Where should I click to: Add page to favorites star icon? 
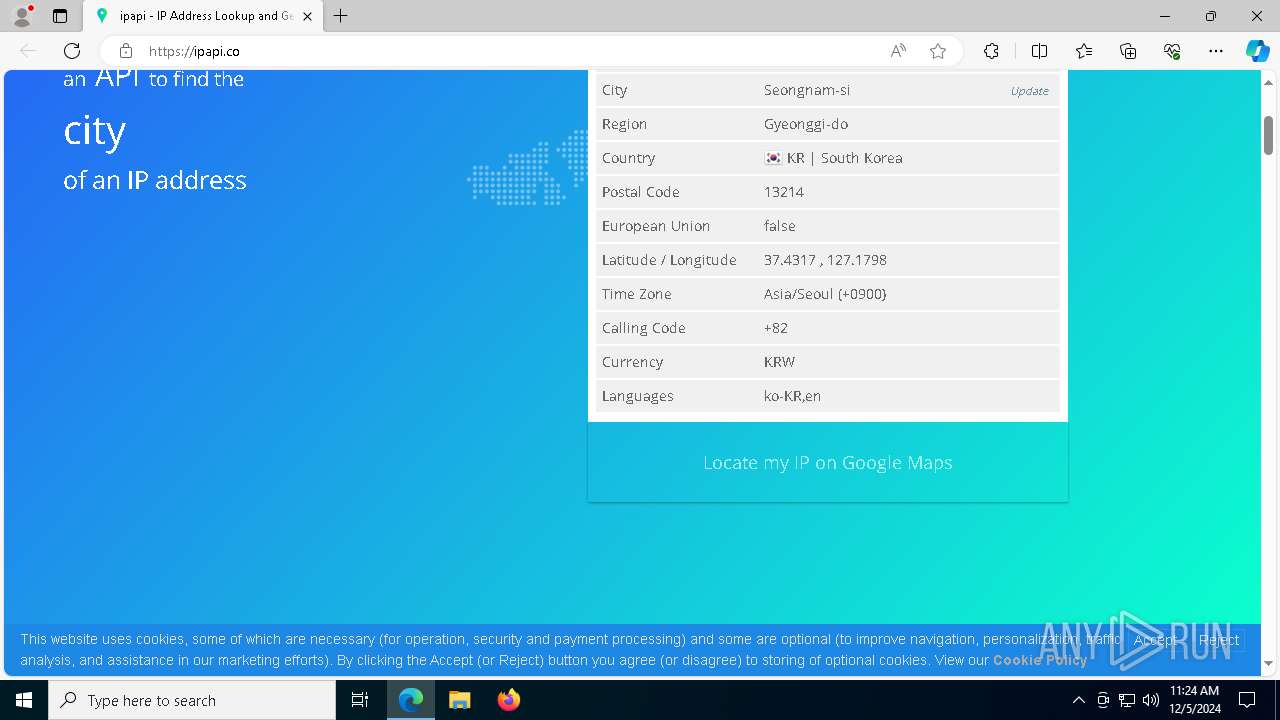[938, 51]
